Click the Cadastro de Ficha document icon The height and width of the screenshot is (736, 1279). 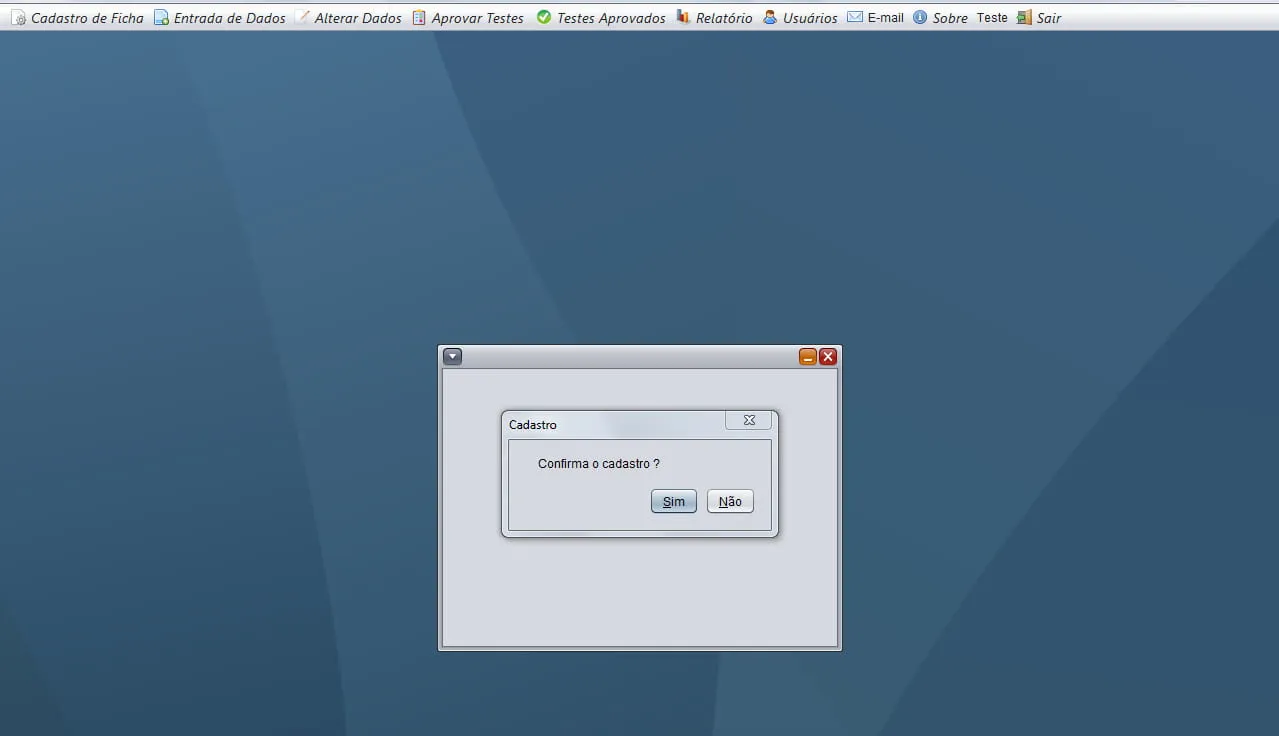click(18, 18)
